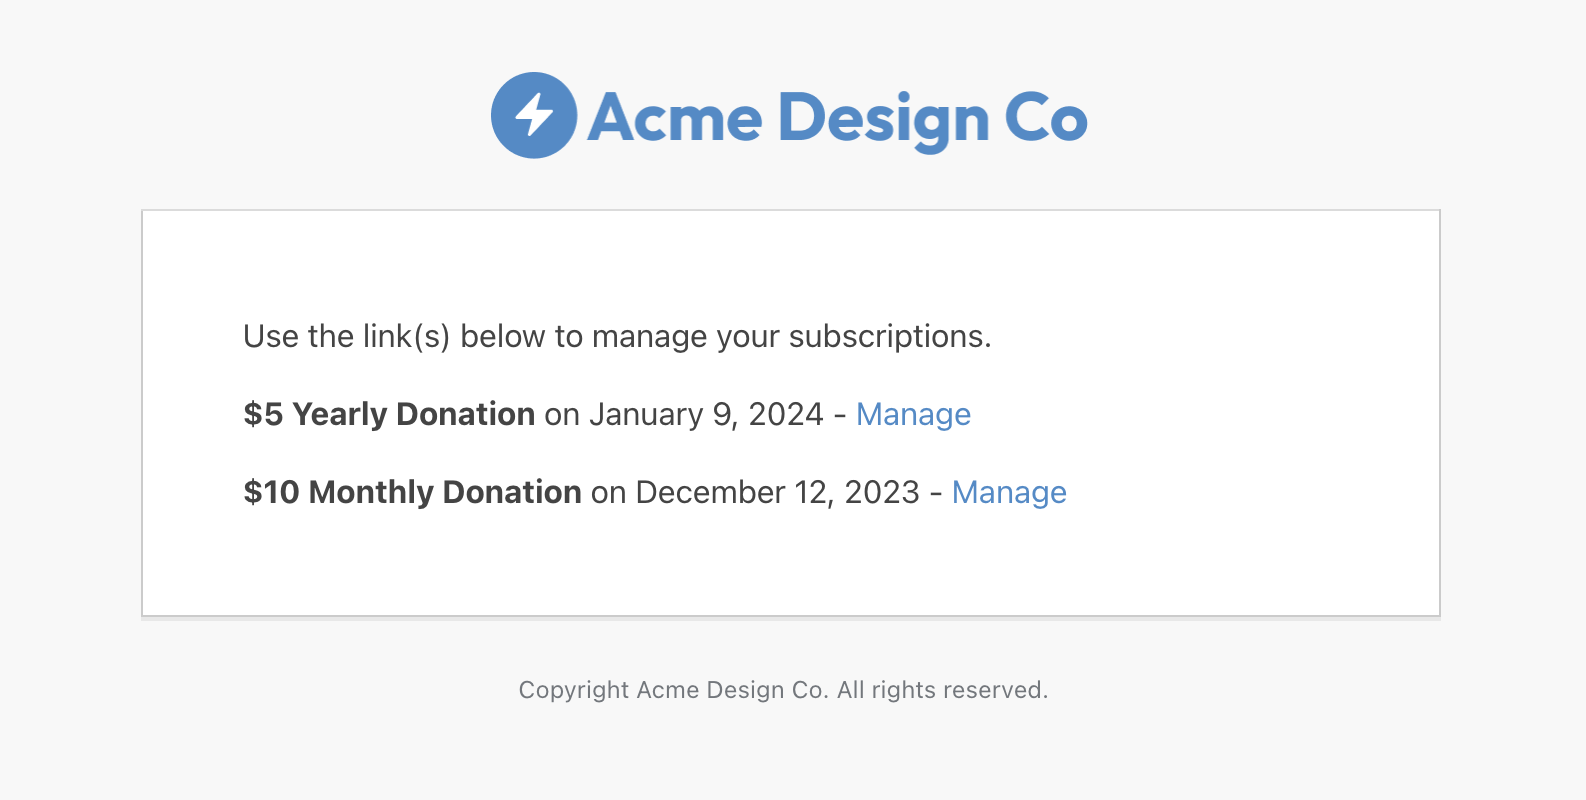Open Manage link for $10 Monthly Donation
This screenshot has height=800, width=1586.
click(1009, 492)
